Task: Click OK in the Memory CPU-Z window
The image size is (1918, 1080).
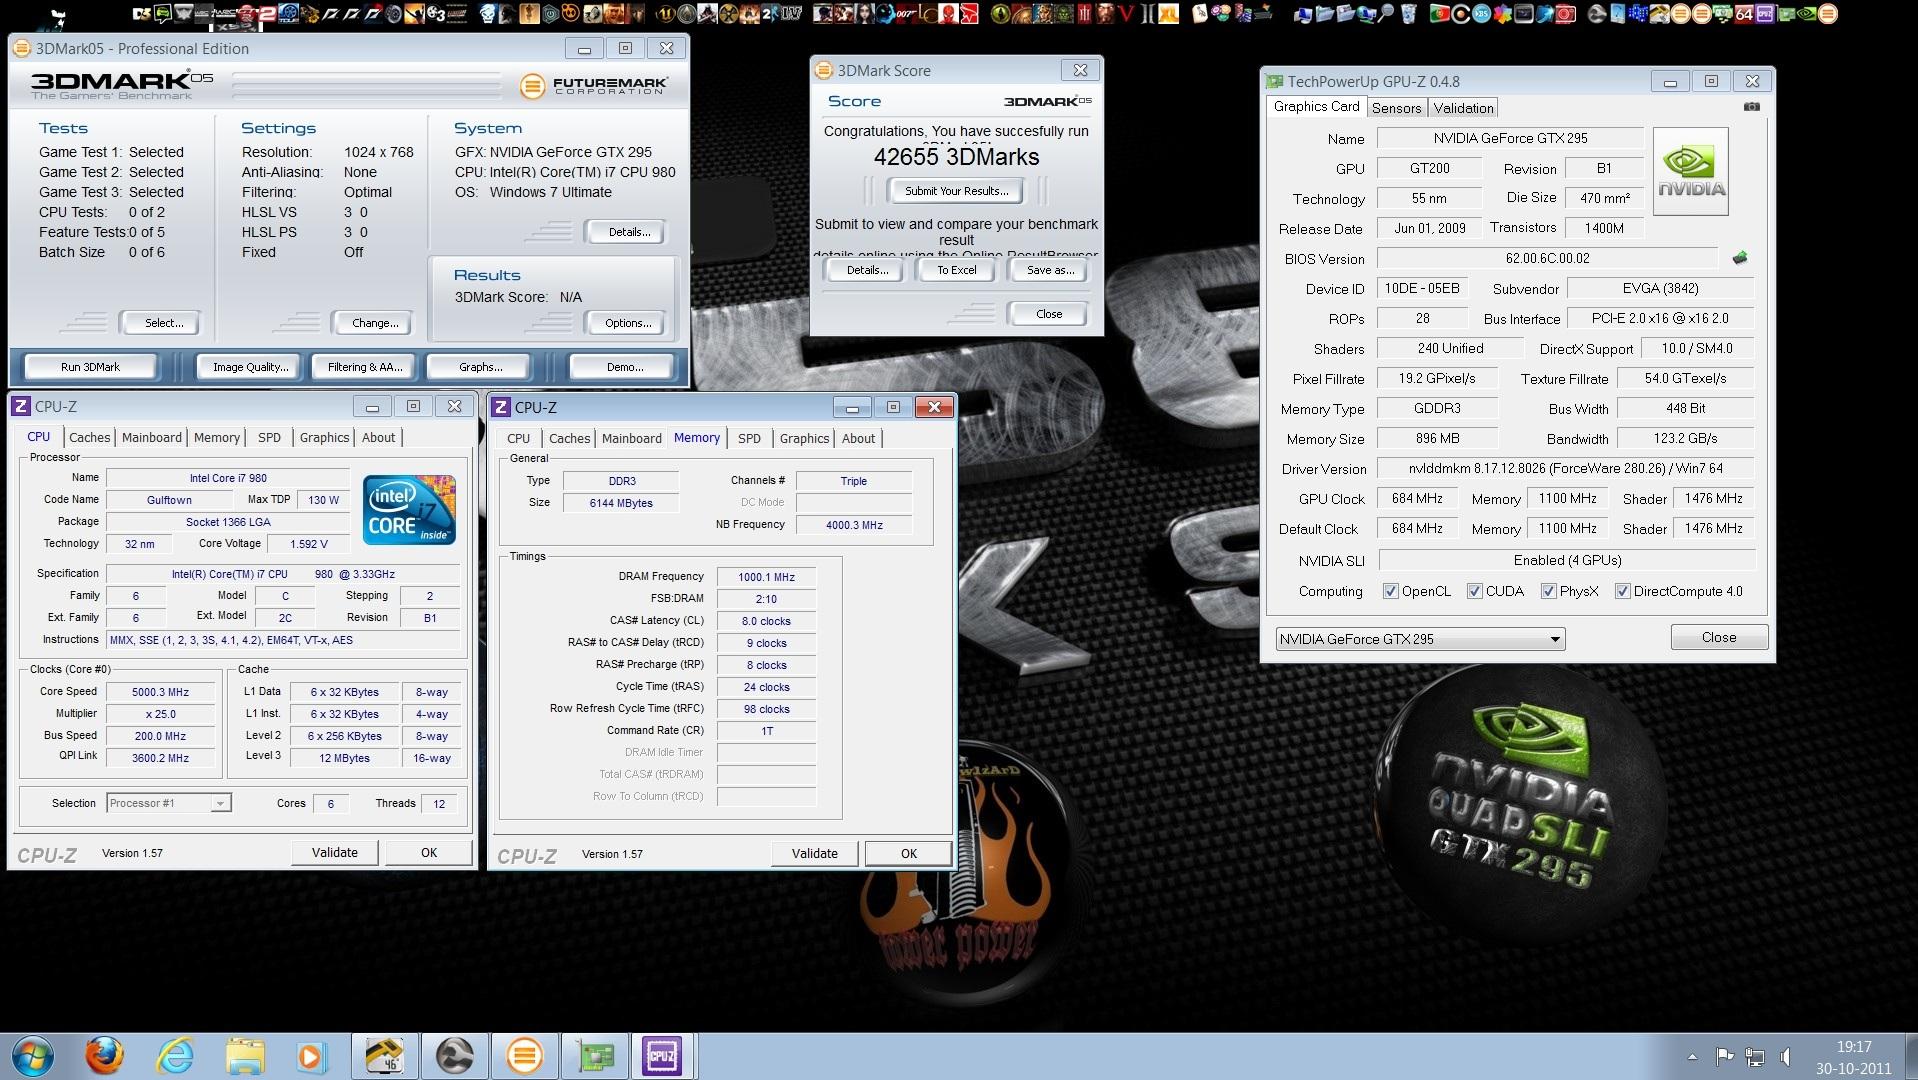Action: click(908, 854)
